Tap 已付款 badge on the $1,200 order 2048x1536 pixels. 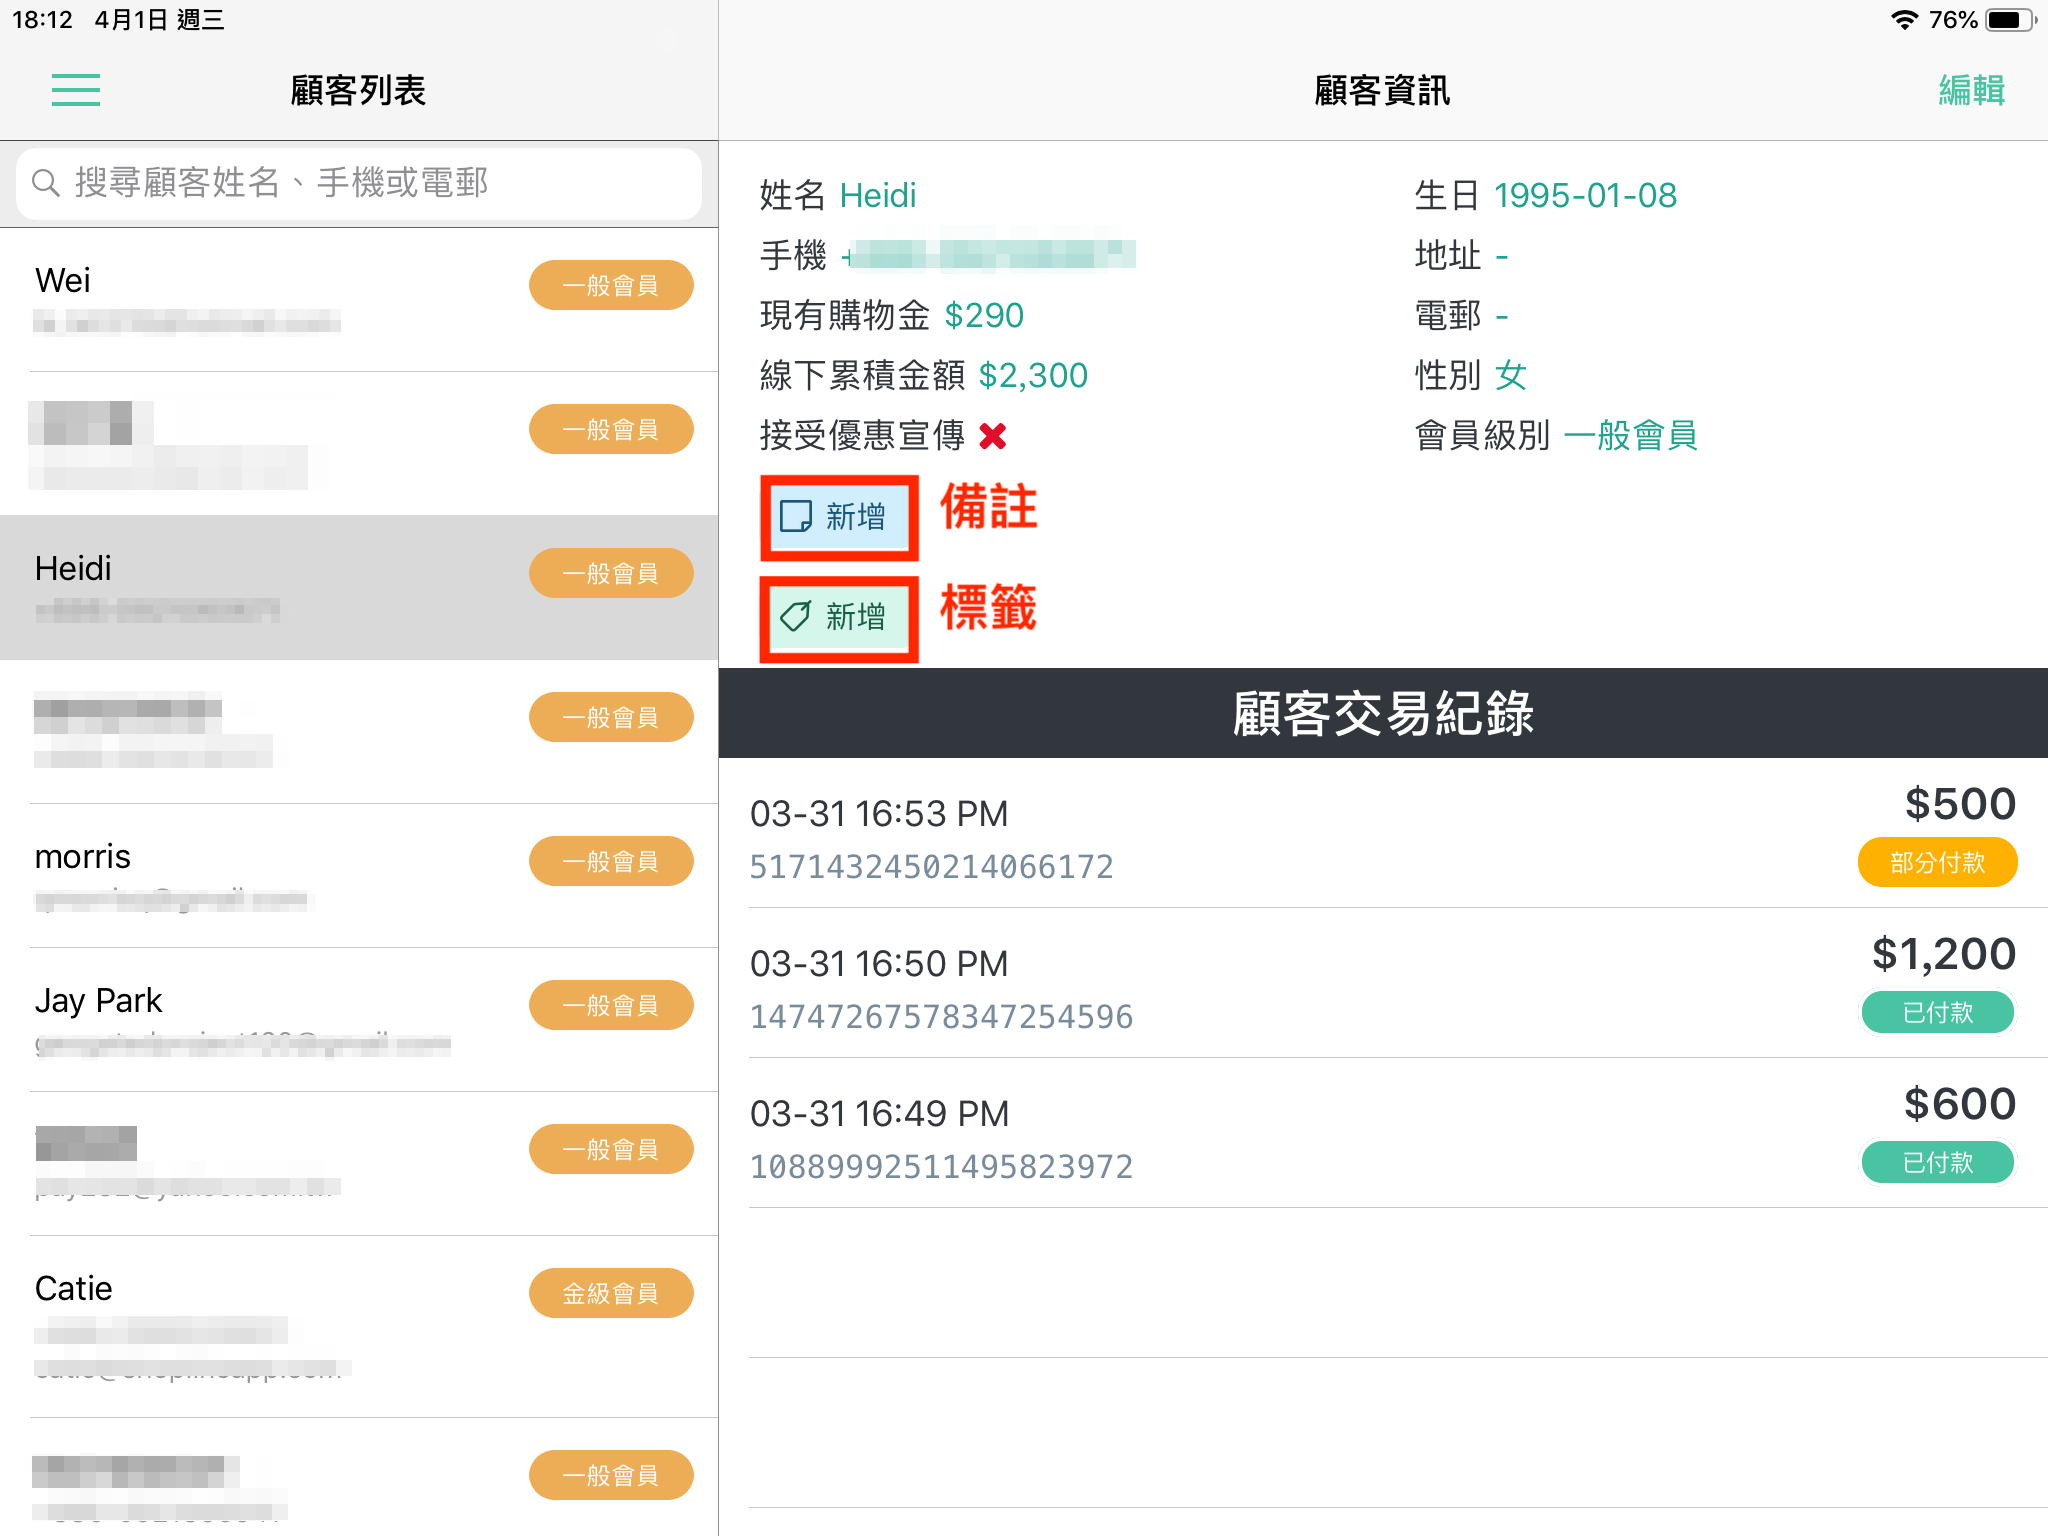click(1937, 1012)
